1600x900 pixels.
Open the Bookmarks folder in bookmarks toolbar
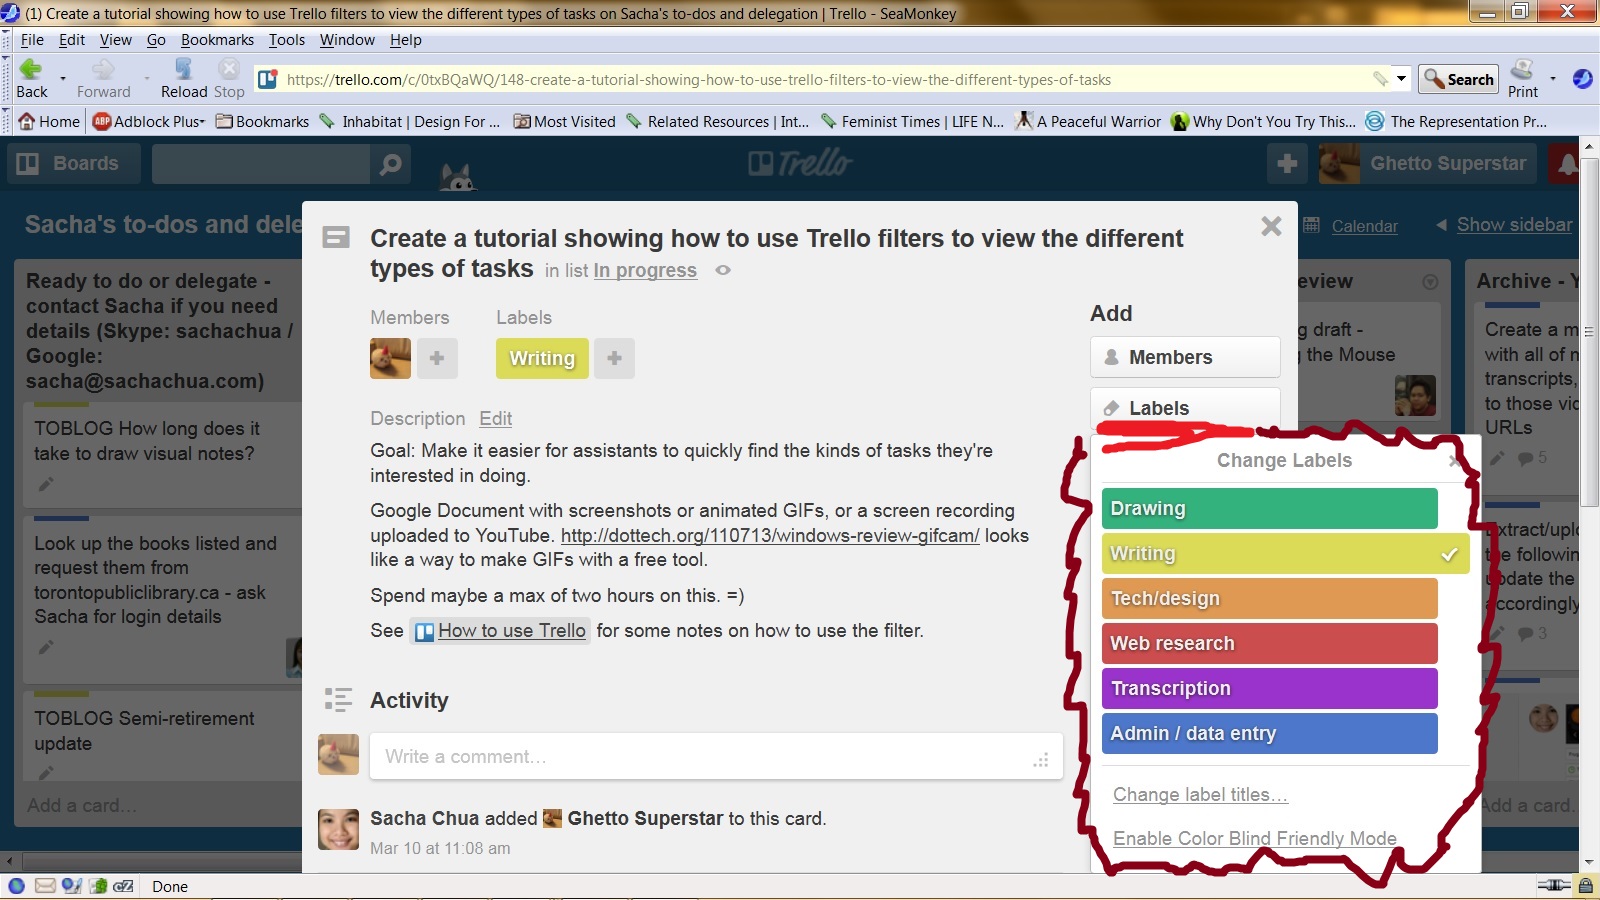point(263,121)
